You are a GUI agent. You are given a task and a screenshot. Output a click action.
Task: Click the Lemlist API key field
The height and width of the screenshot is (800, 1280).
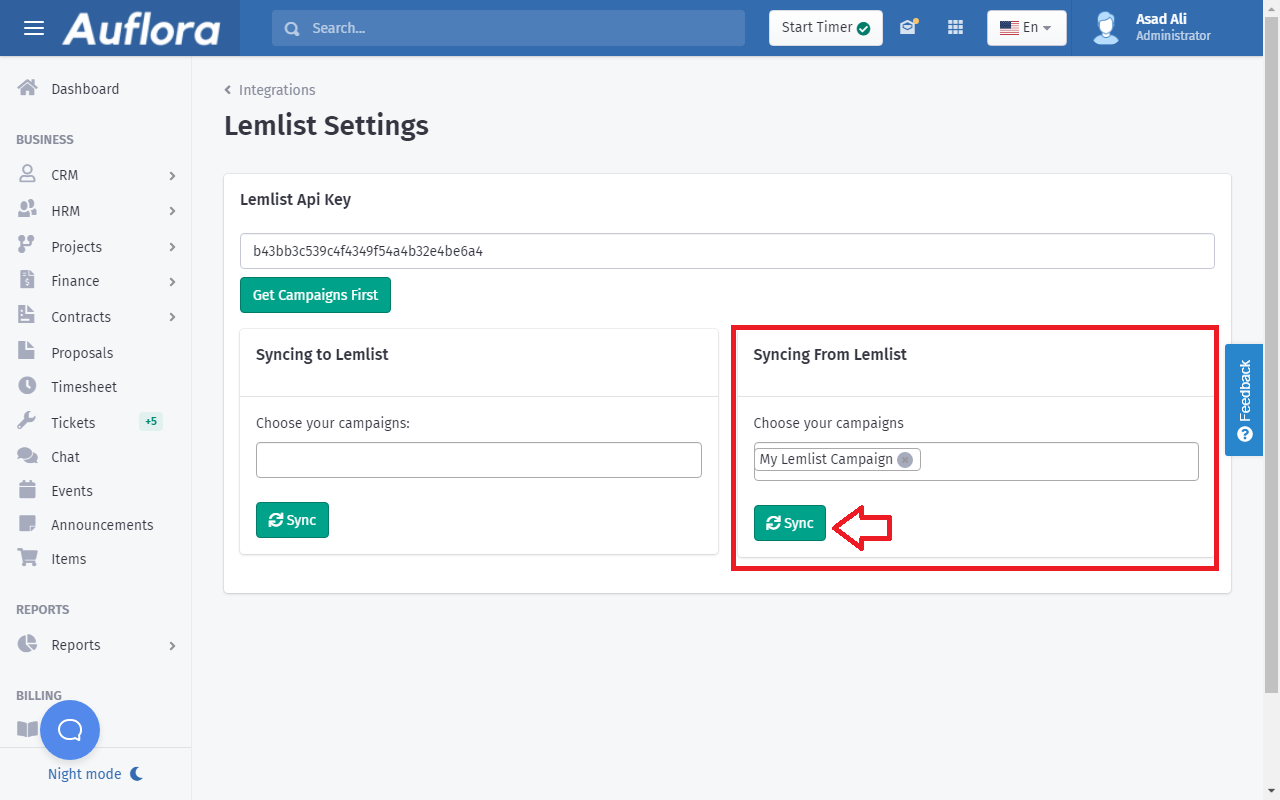[x=727, y=251]
